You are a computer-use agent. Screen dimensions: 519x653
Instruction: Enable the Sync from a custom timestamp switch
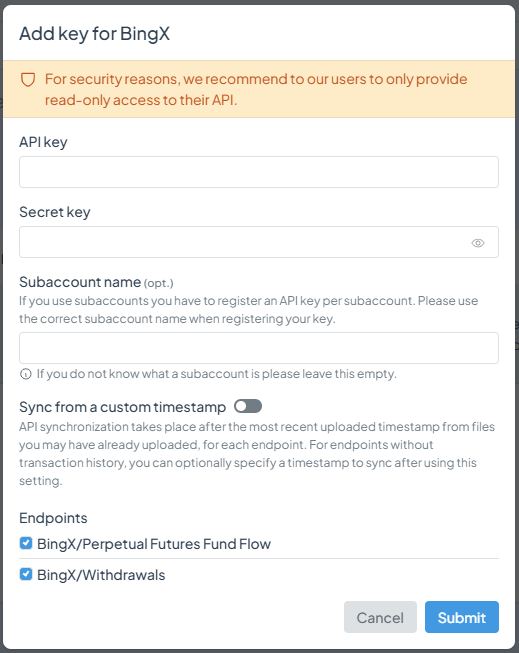point(248,406)
